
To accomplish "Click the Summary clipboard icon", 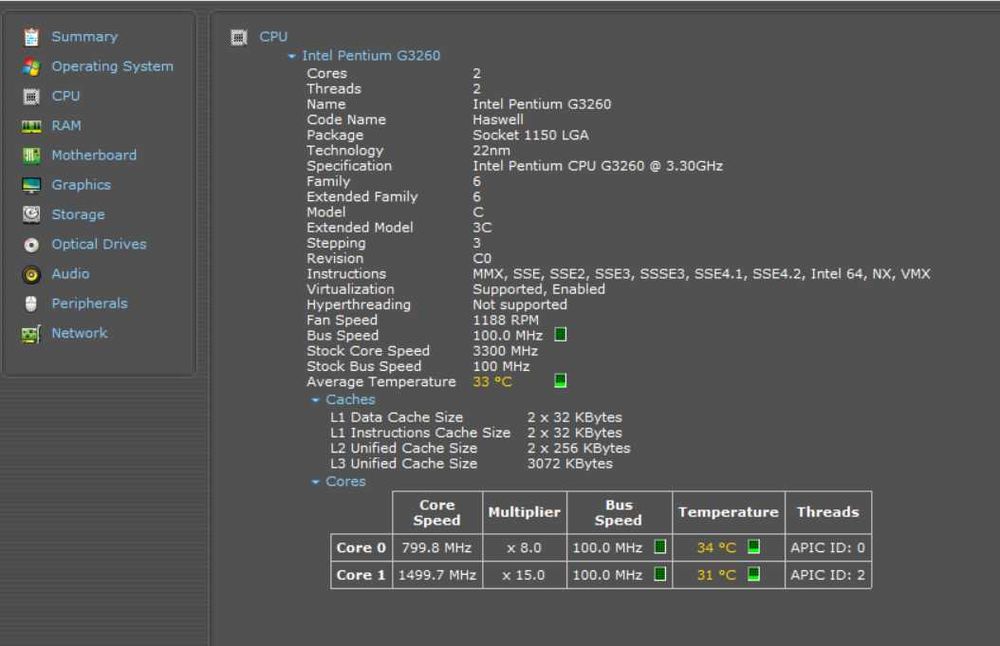I will tap(31, 37).
